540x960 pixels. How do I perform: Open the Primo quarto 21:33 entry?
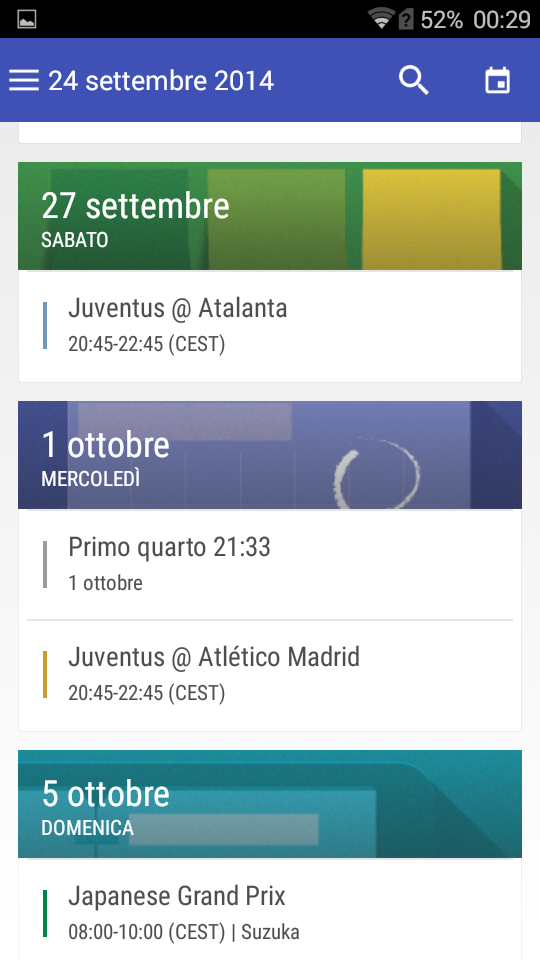coord(270,564)
